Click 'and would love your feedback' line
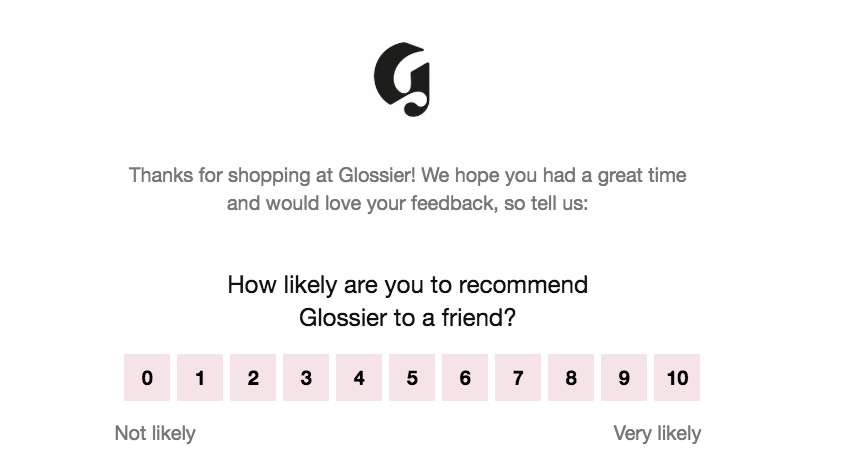The width and height of the screenshot is (849, 472). click(x=361, y=204)
